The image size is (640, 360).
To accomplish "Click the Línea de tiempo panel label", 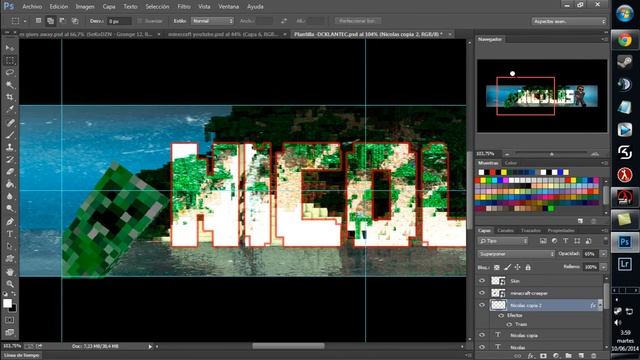I will pos(21,356).
